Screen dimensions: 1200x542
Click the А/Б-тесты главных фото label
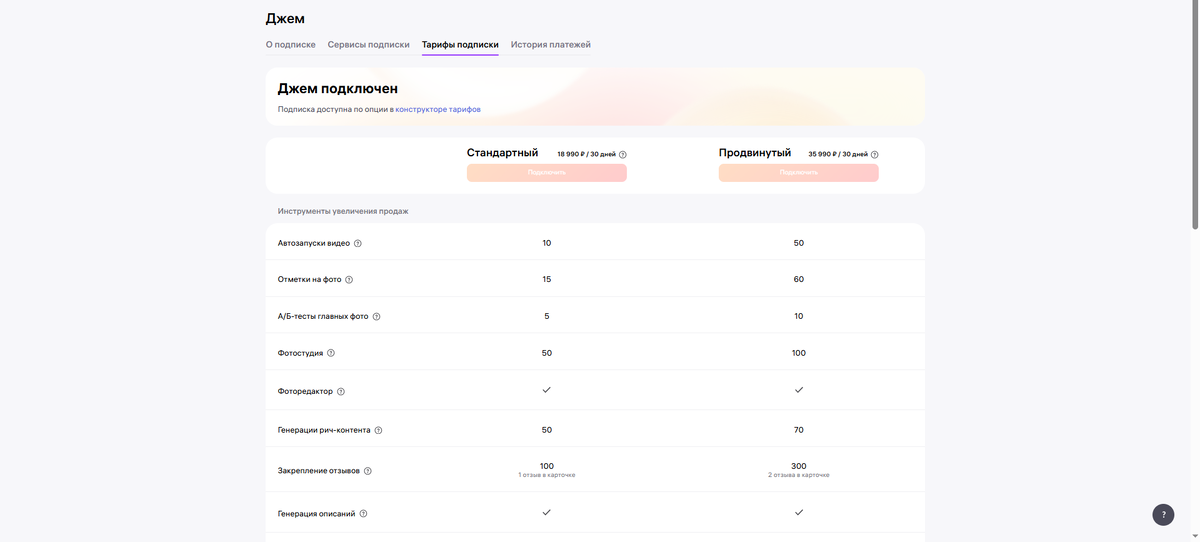[x=323, y=317]
